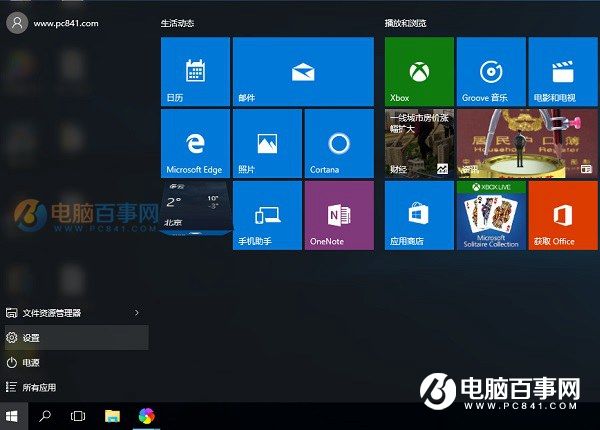600x430 pixels.
Task: Open File Explorer from the taskbar
Action: point(112,416)
